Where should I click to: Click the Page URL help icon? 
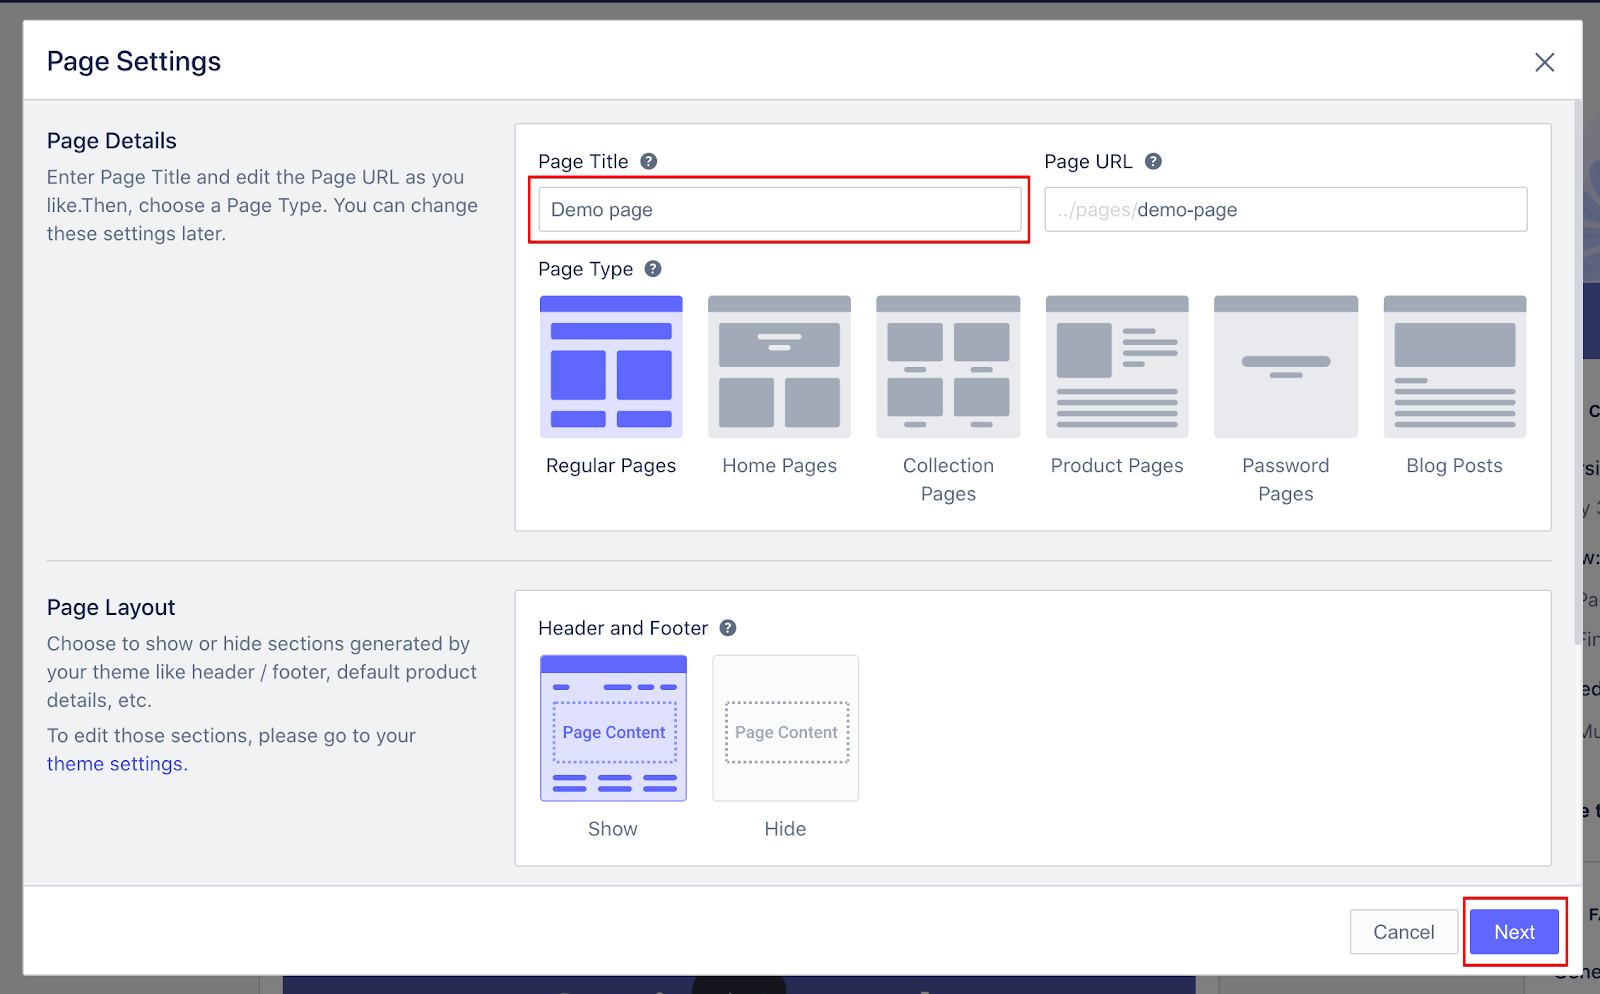(1152, 161)
